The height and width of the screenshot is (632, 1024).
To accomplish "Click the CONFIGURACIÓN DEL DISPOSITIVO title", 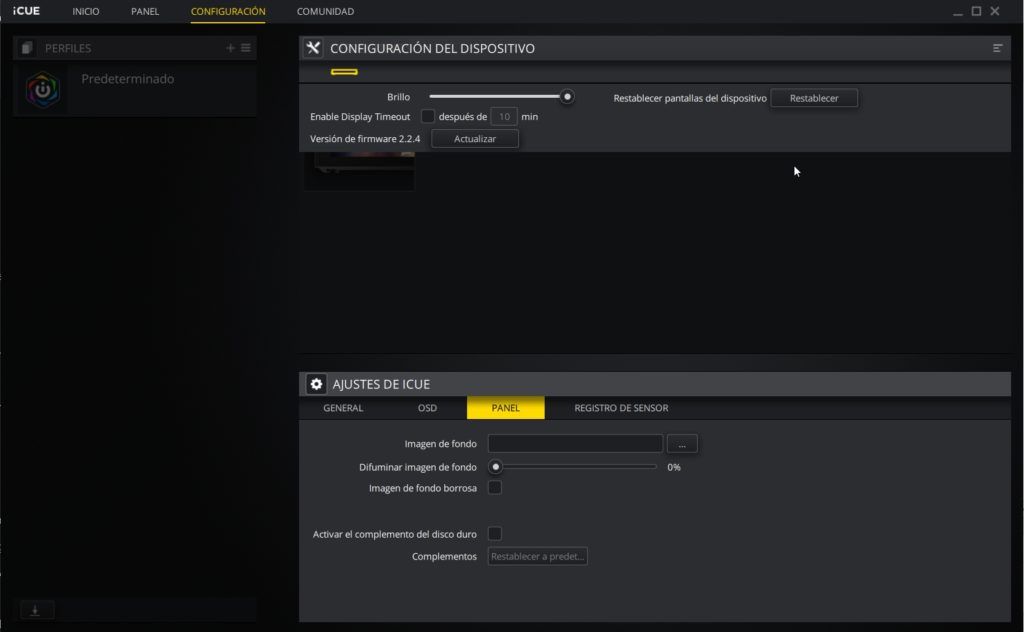I will pyautogui.click(x=432, y=48).
